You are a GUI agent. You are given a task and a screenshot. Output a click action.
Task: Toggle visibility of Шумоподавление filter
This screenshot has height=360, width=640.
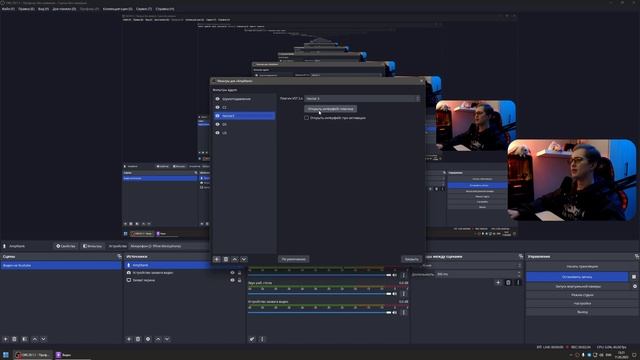(x=217, y=99)
